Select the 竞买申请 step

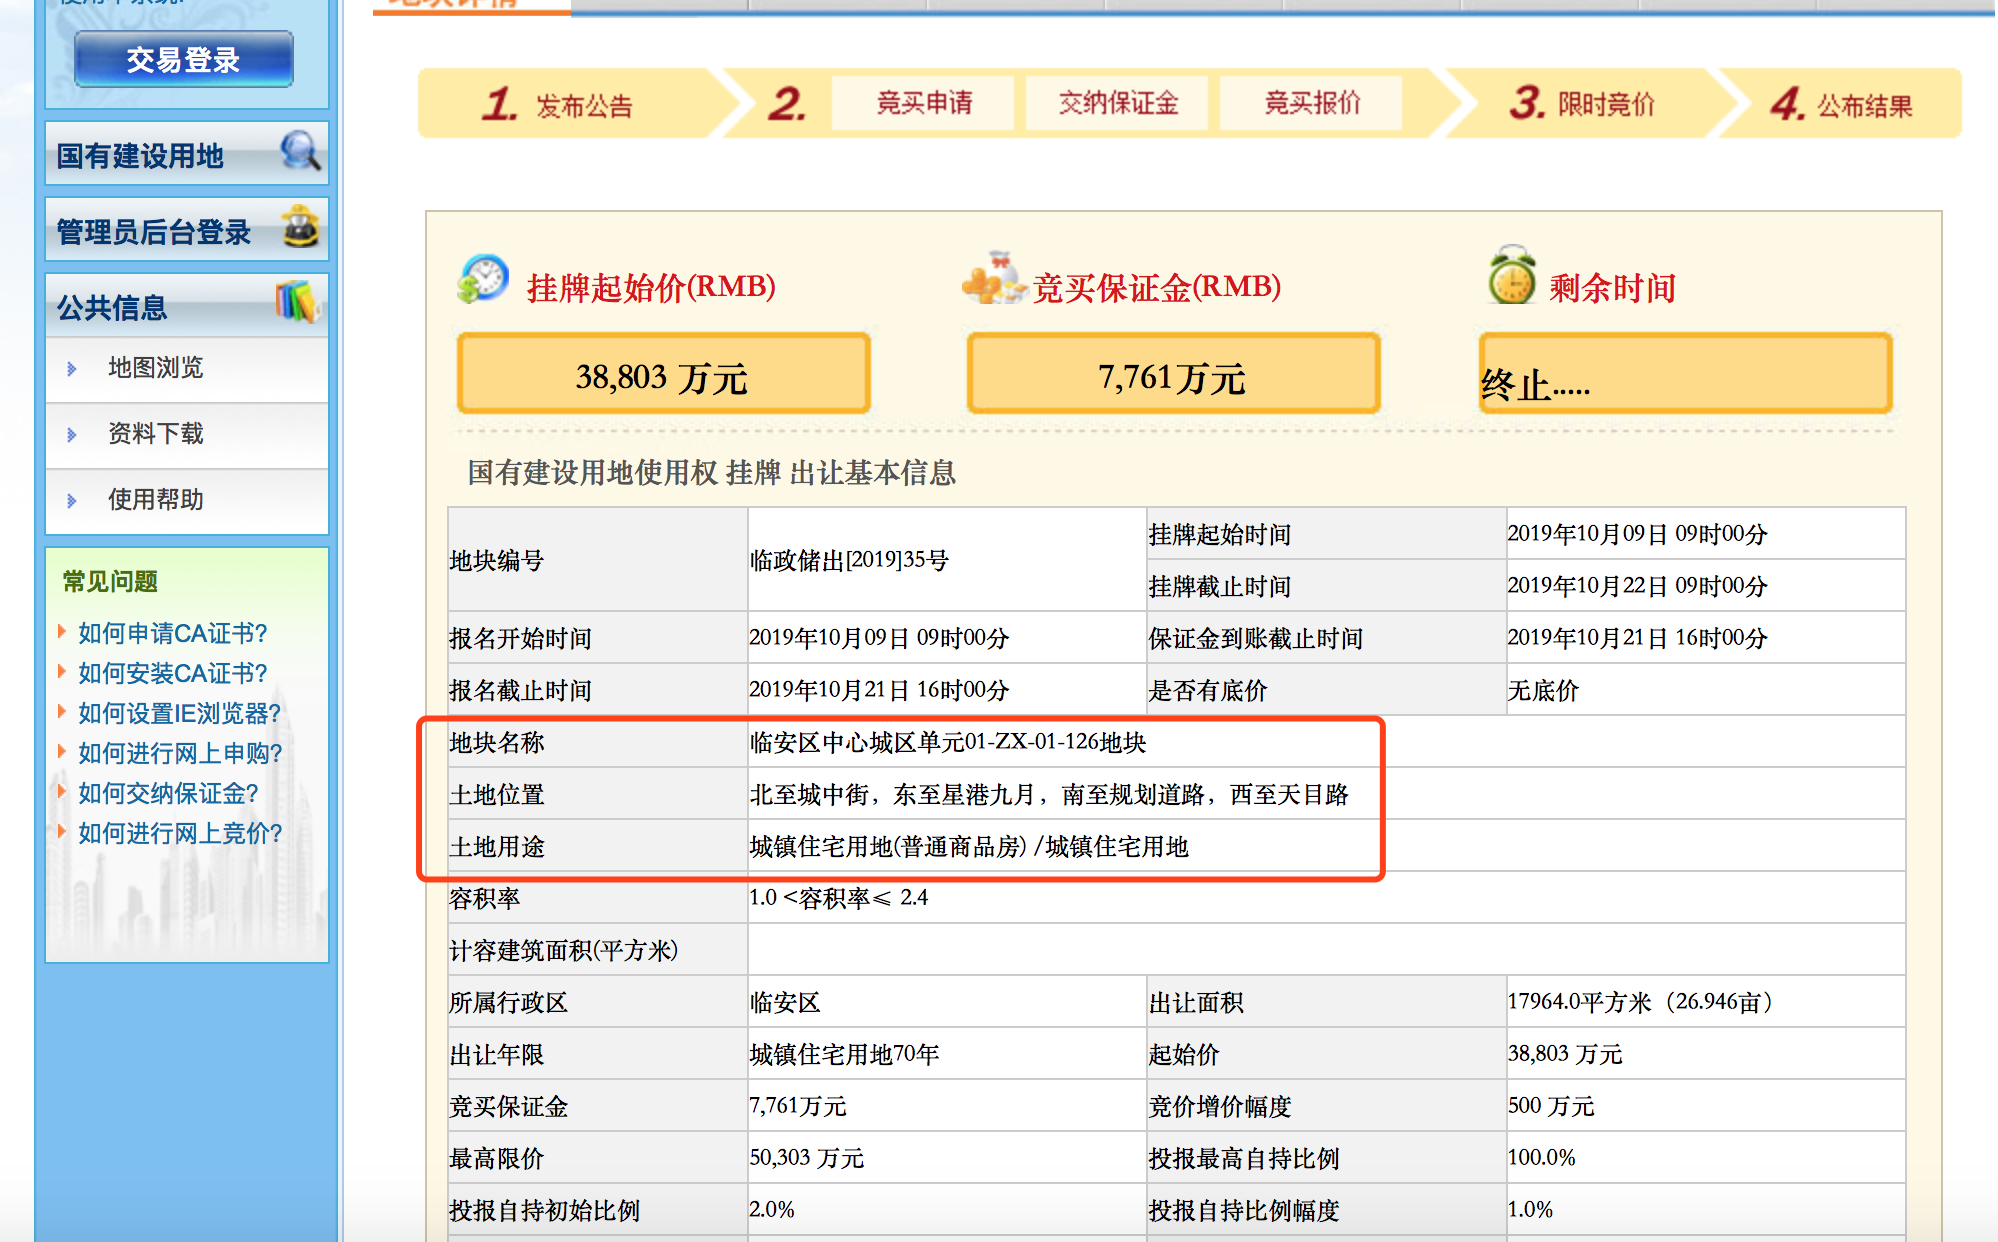tap(923, 103)
